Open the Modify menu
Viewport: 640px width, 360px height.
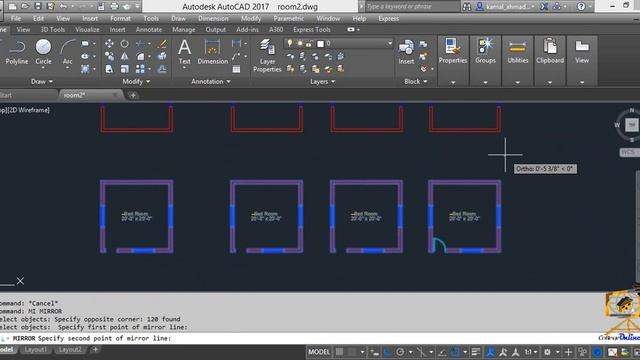(x=251, y=18)
